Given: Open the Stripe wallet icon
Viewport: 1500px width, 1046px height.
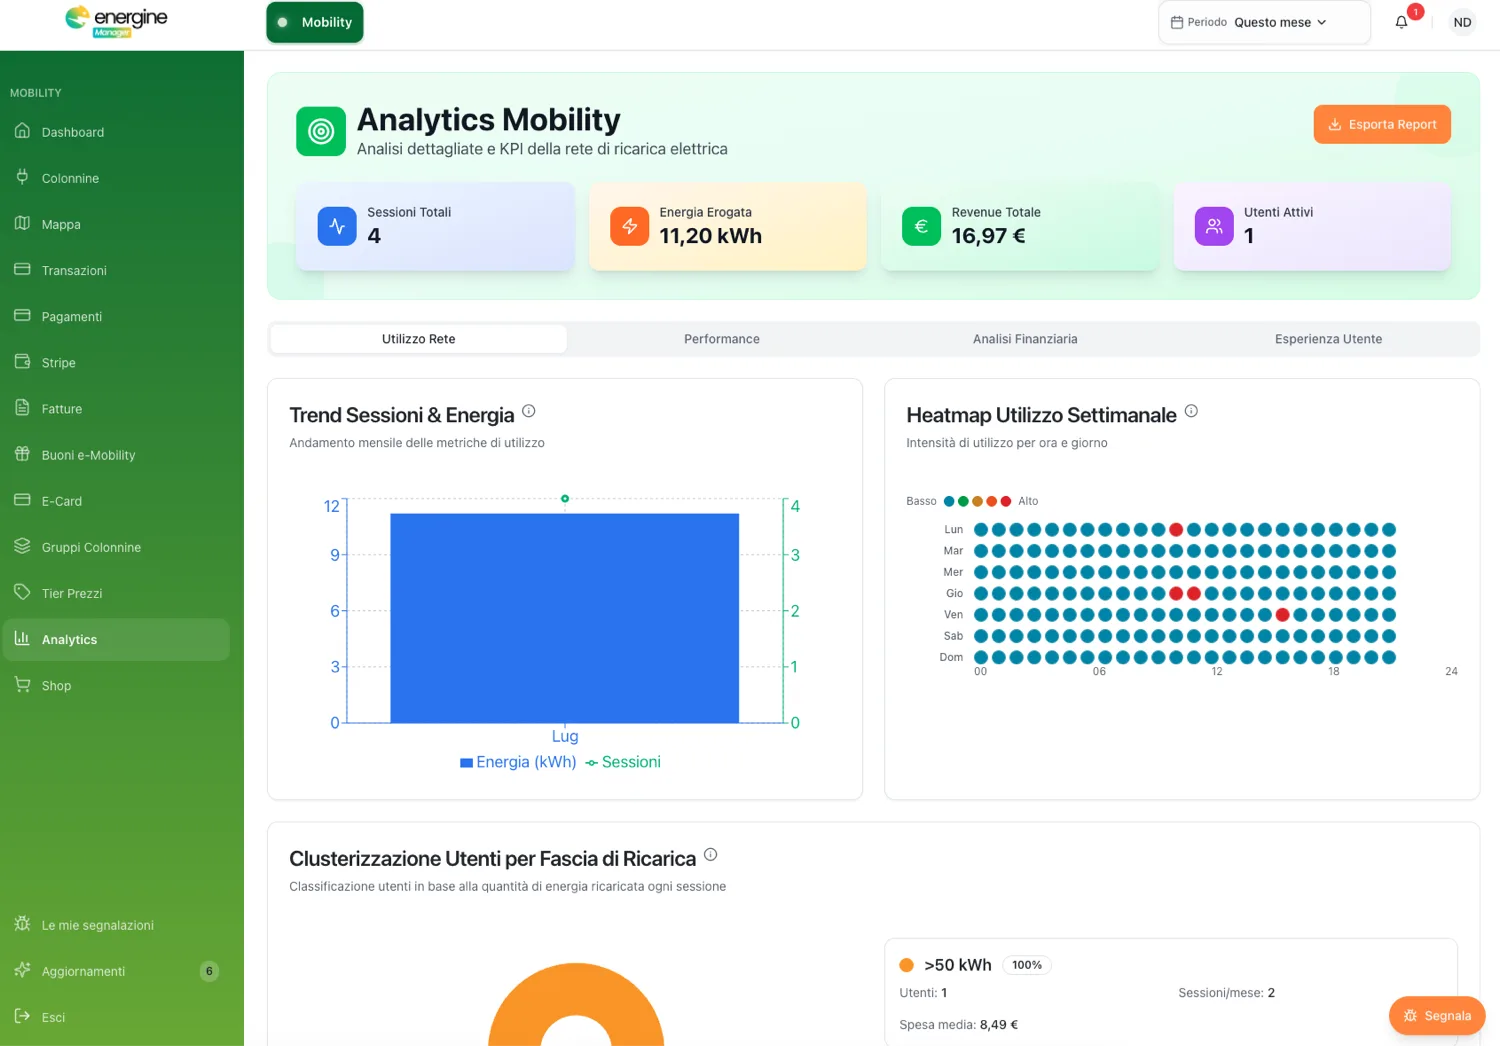Looking at the screenshot, I should click(x=22, y=361).
